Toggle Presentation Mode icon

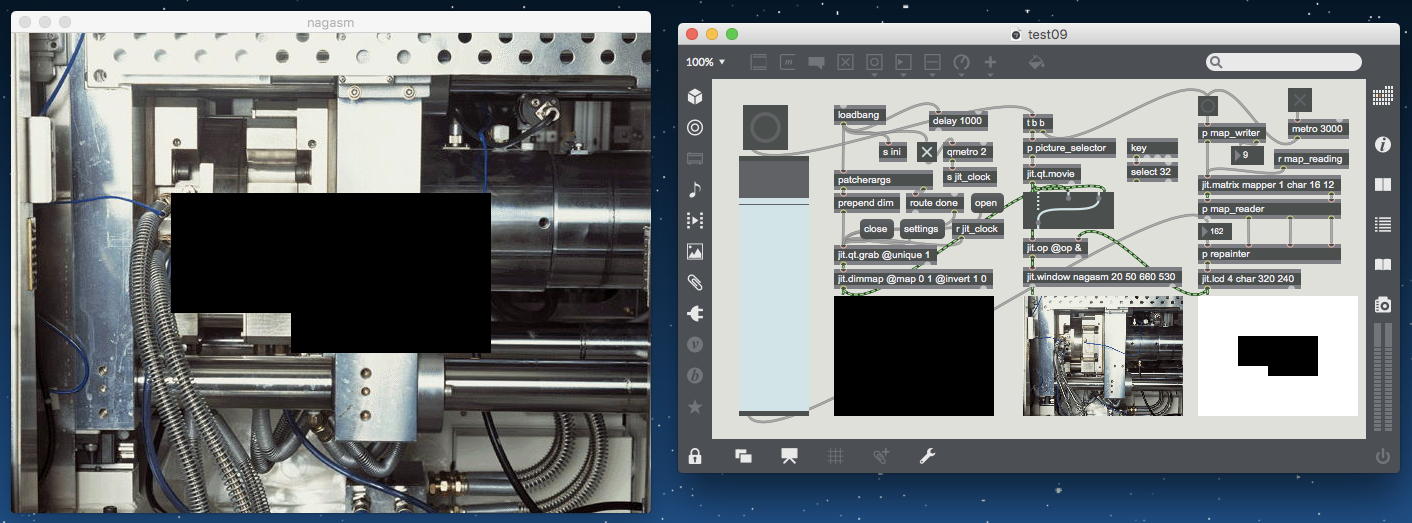pyautogui.click(x=789, y=456)
